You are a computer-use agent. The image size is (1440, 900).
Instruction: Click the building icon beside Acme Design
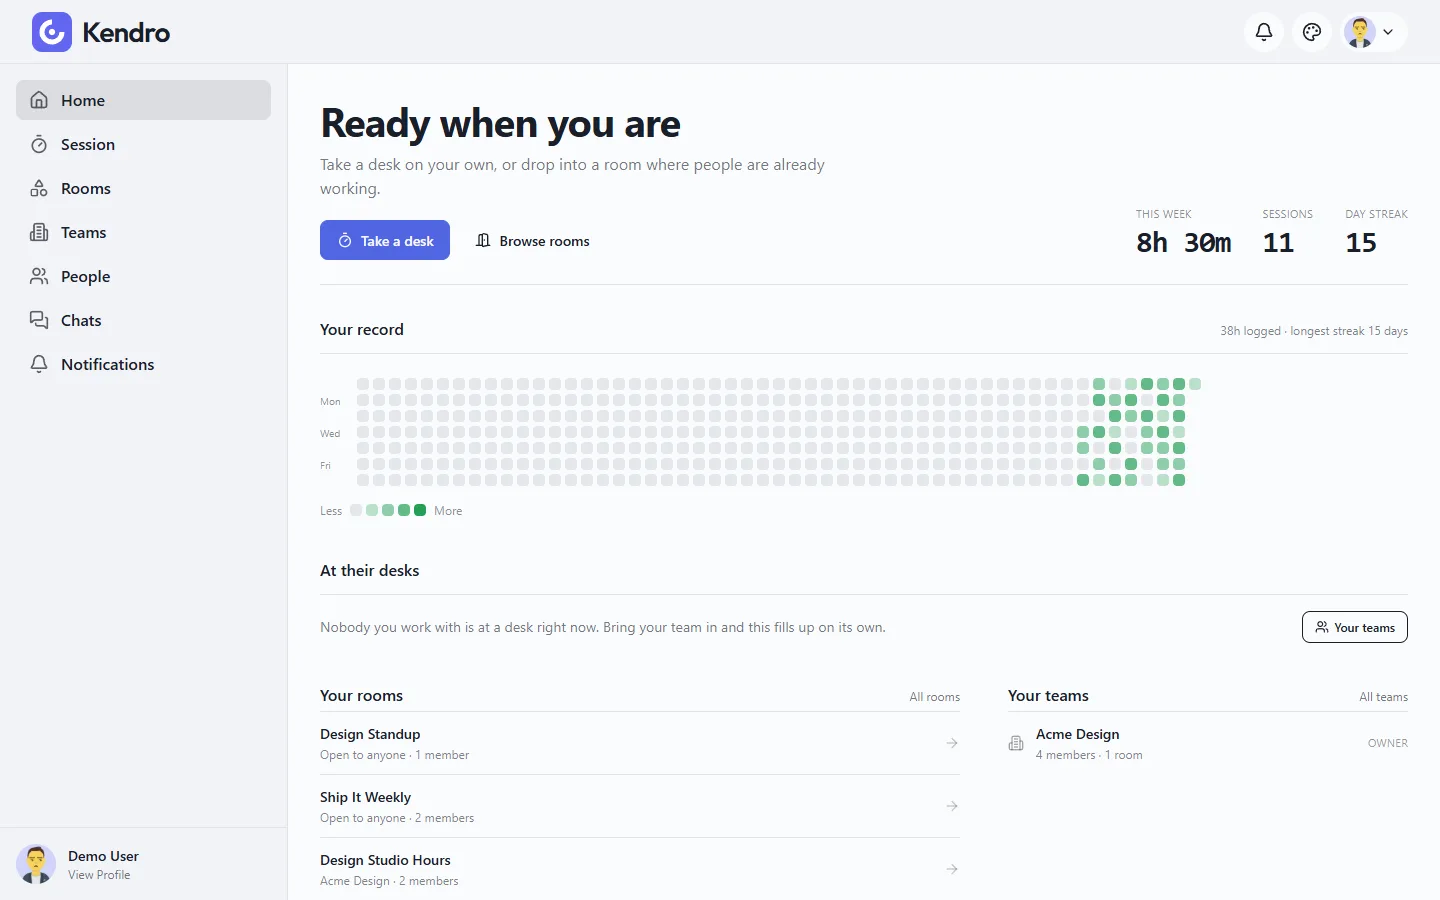[1016, 743]
